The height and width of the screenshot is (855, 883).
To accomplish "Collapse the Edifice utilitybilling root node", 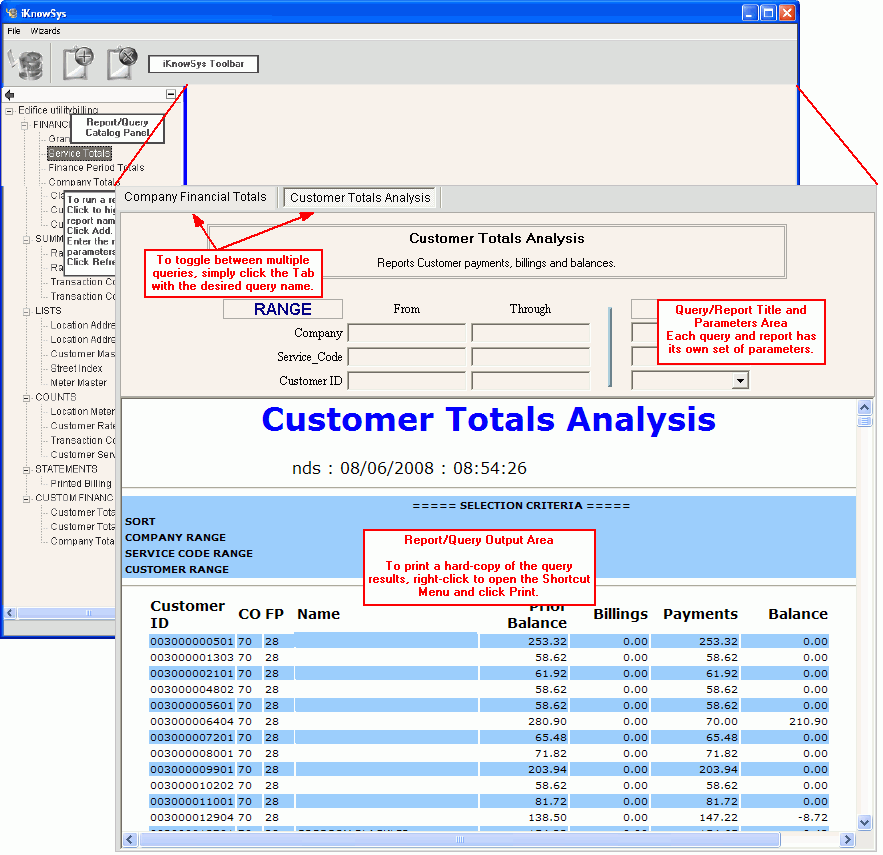I will (9, 110).
